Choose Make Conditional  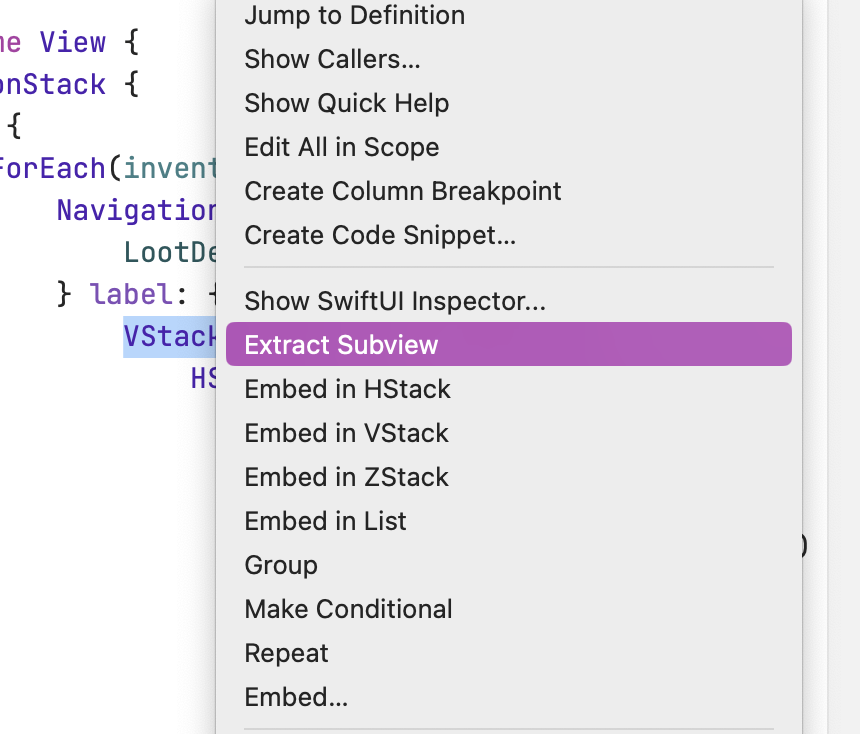tap(348, 609)
